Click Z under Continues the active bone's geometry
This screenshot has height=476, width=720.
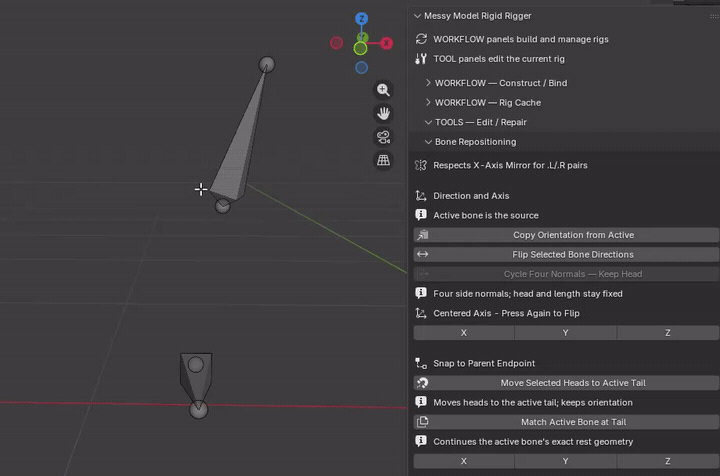point(668,461)
